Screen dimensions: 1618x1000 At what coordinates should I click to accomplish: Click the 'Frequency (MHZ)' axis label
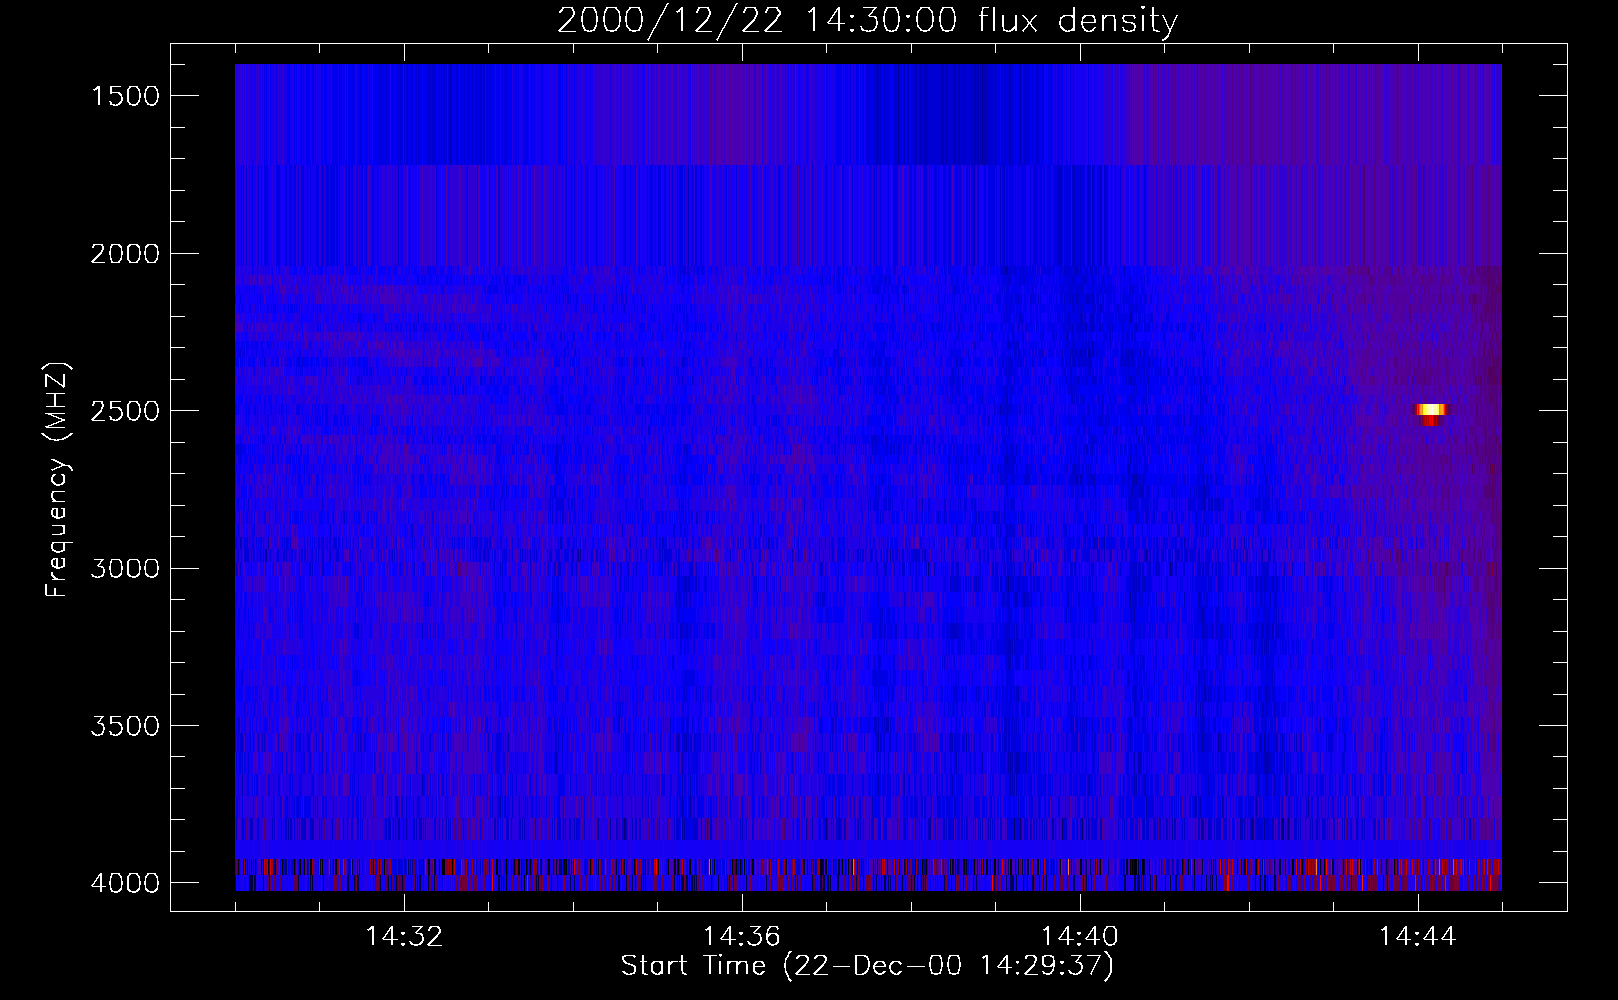(x=57, y=480)
